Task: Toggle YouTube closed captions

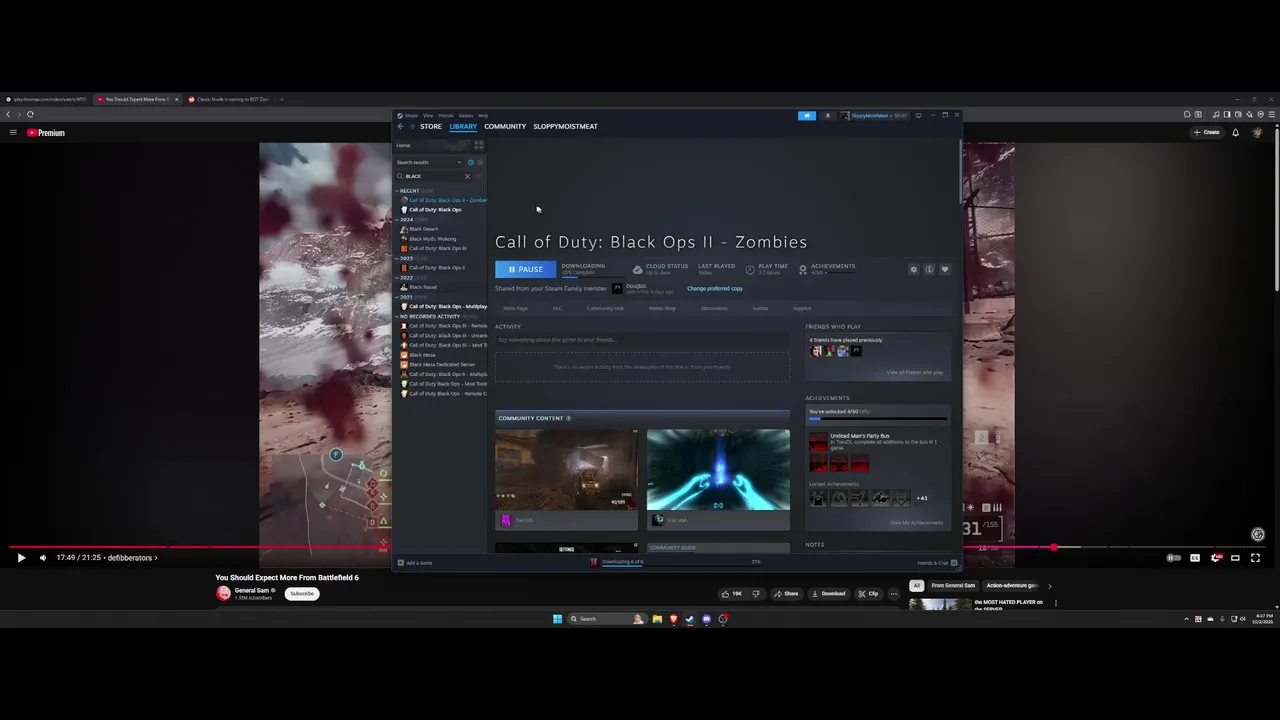Action: [x=1195, y=558]
